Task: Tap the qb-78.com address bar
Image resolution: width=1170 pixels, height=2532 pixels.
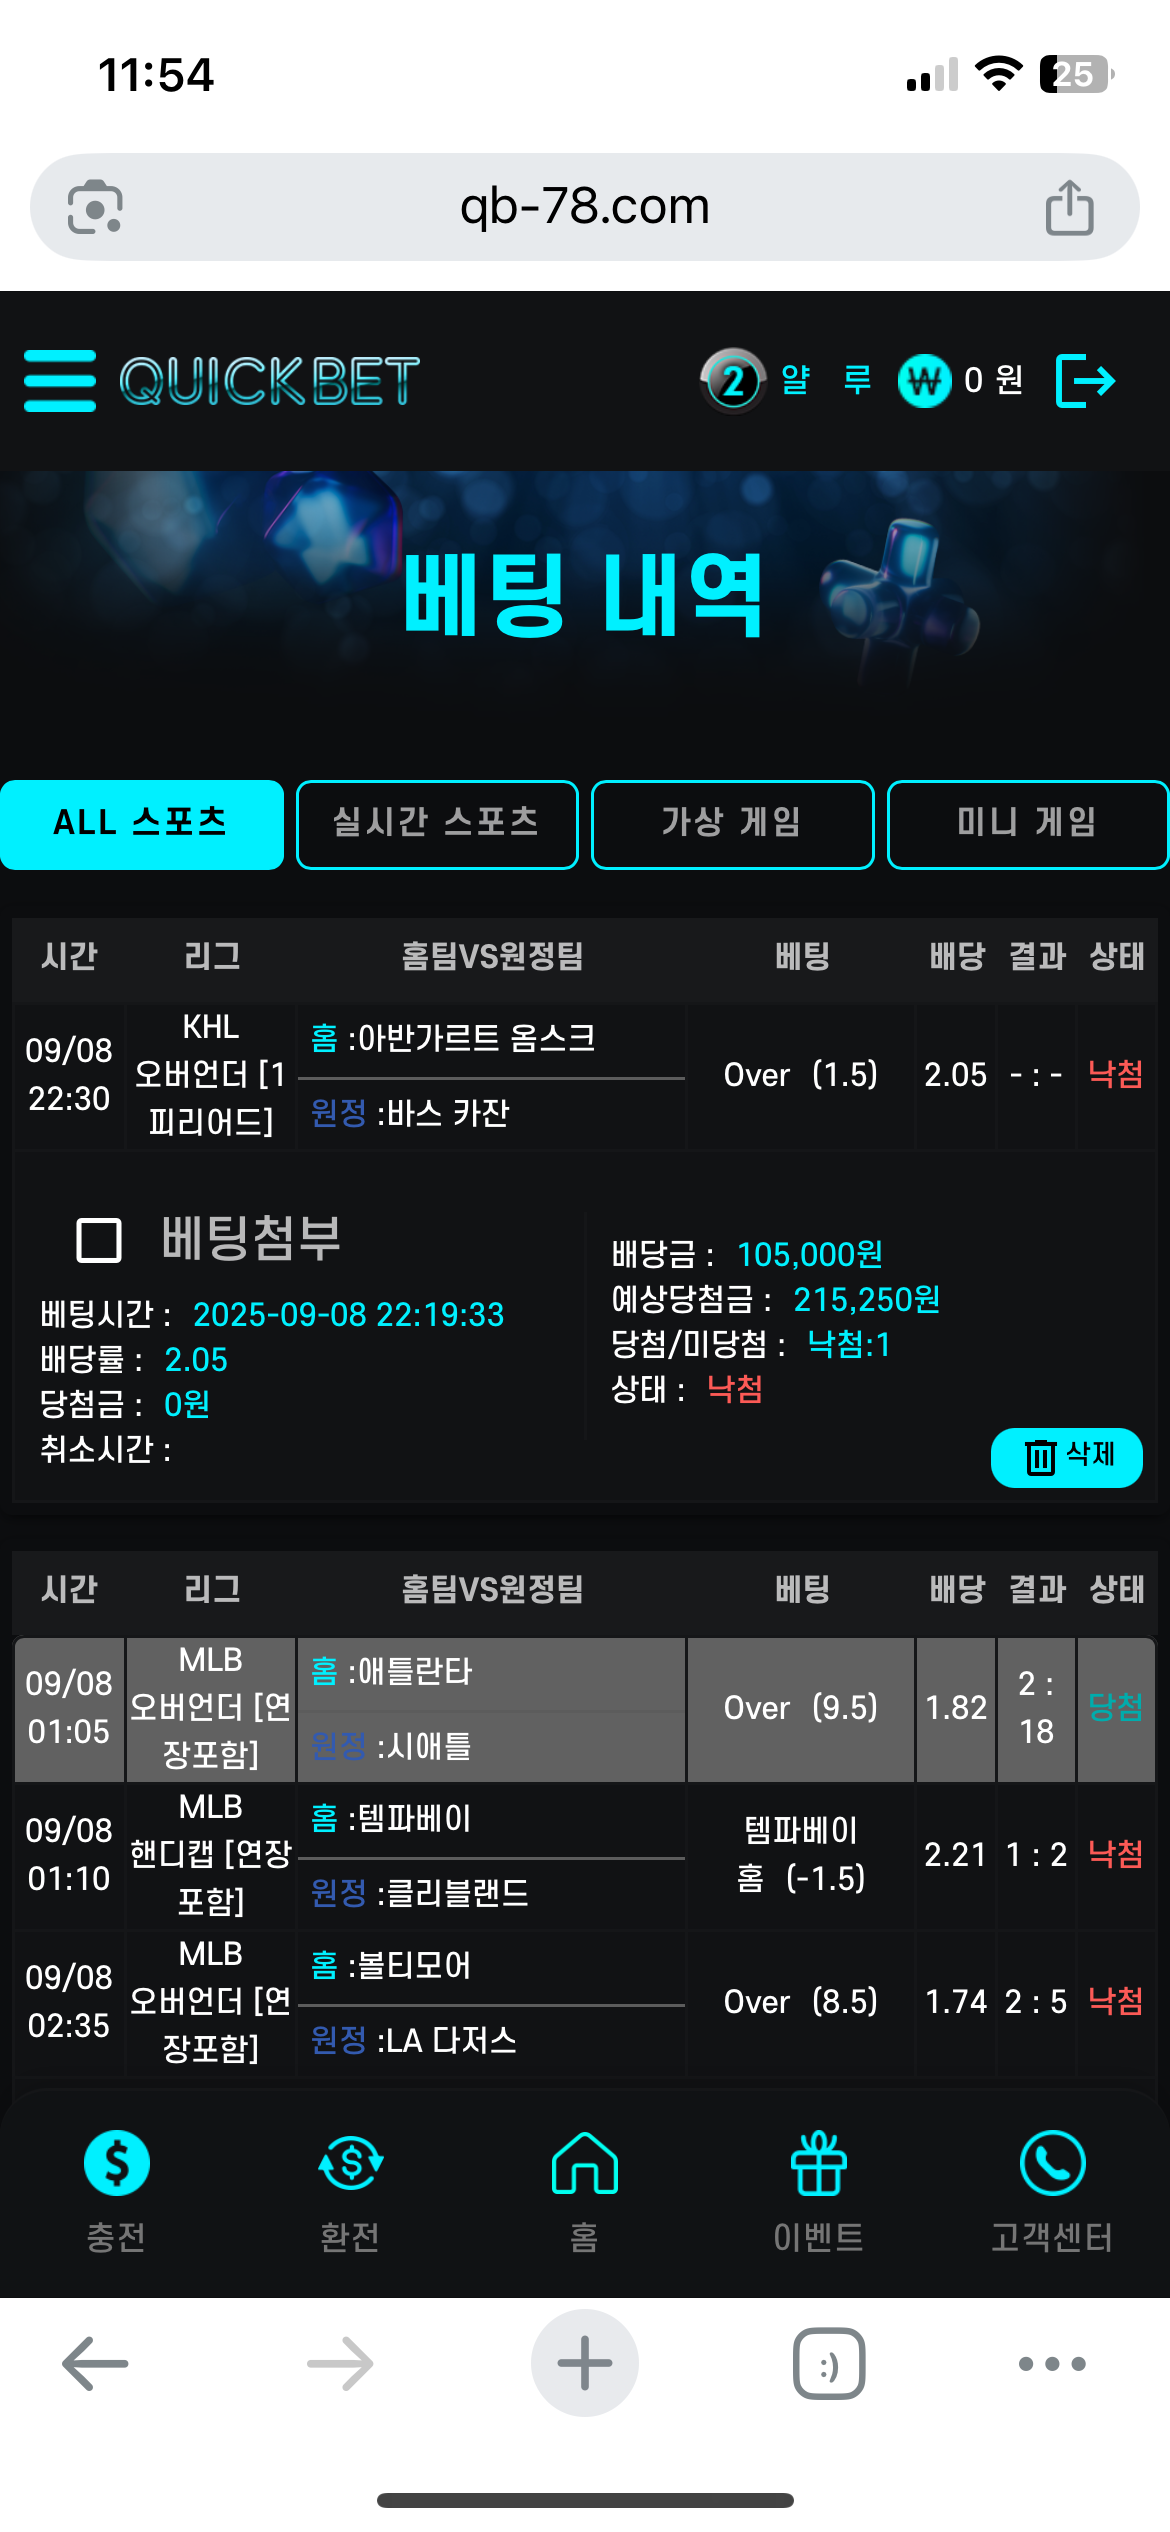Action: coord(584,207)
